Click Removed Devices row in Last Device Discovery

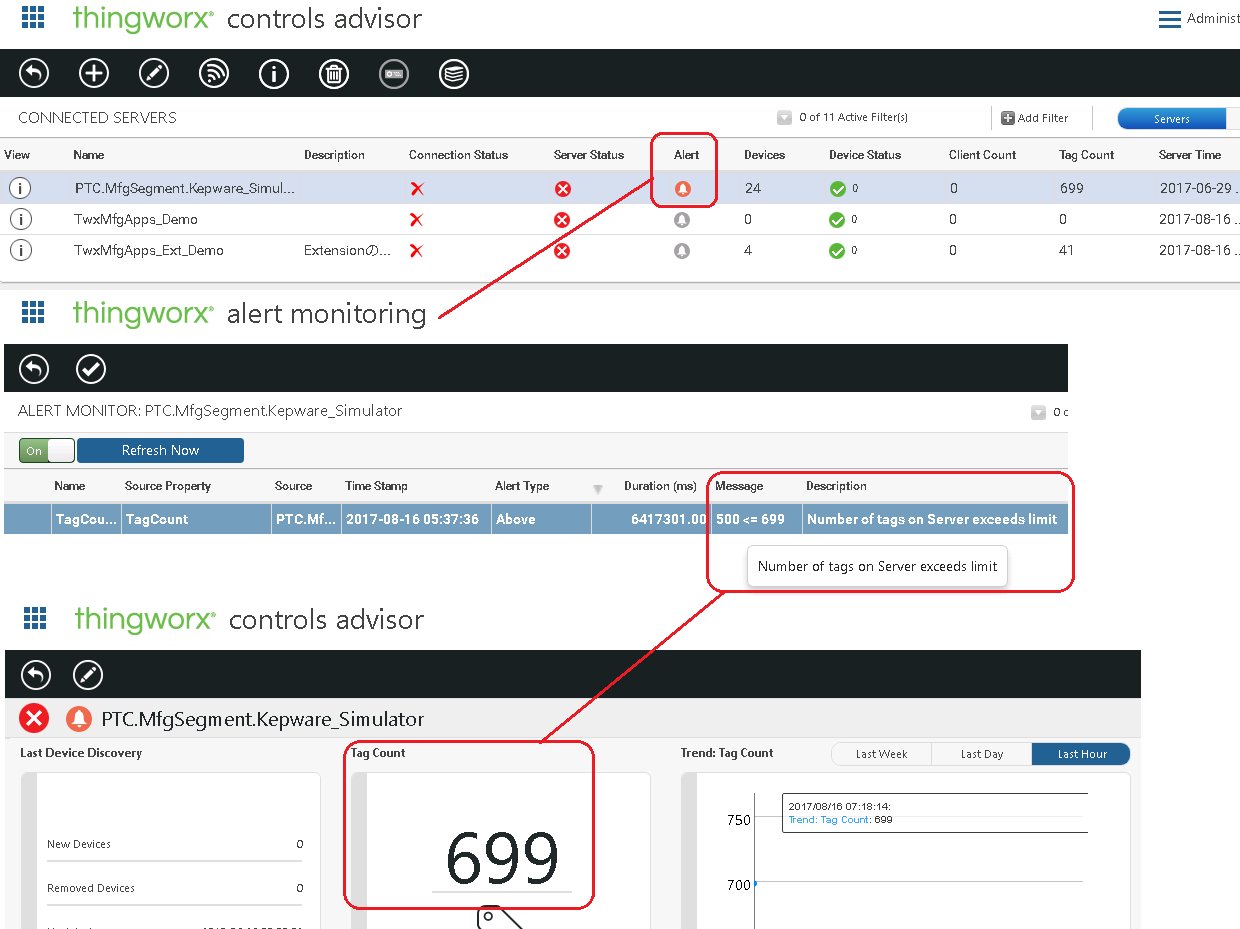pos(175,888)
